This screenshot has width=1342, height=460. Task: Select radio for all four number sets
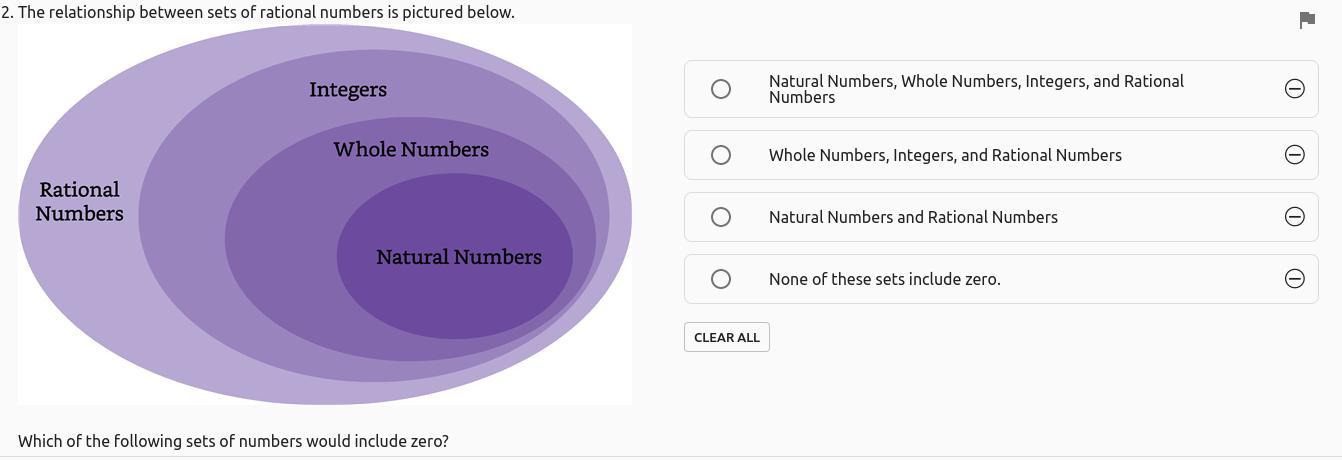pos(721,89)
